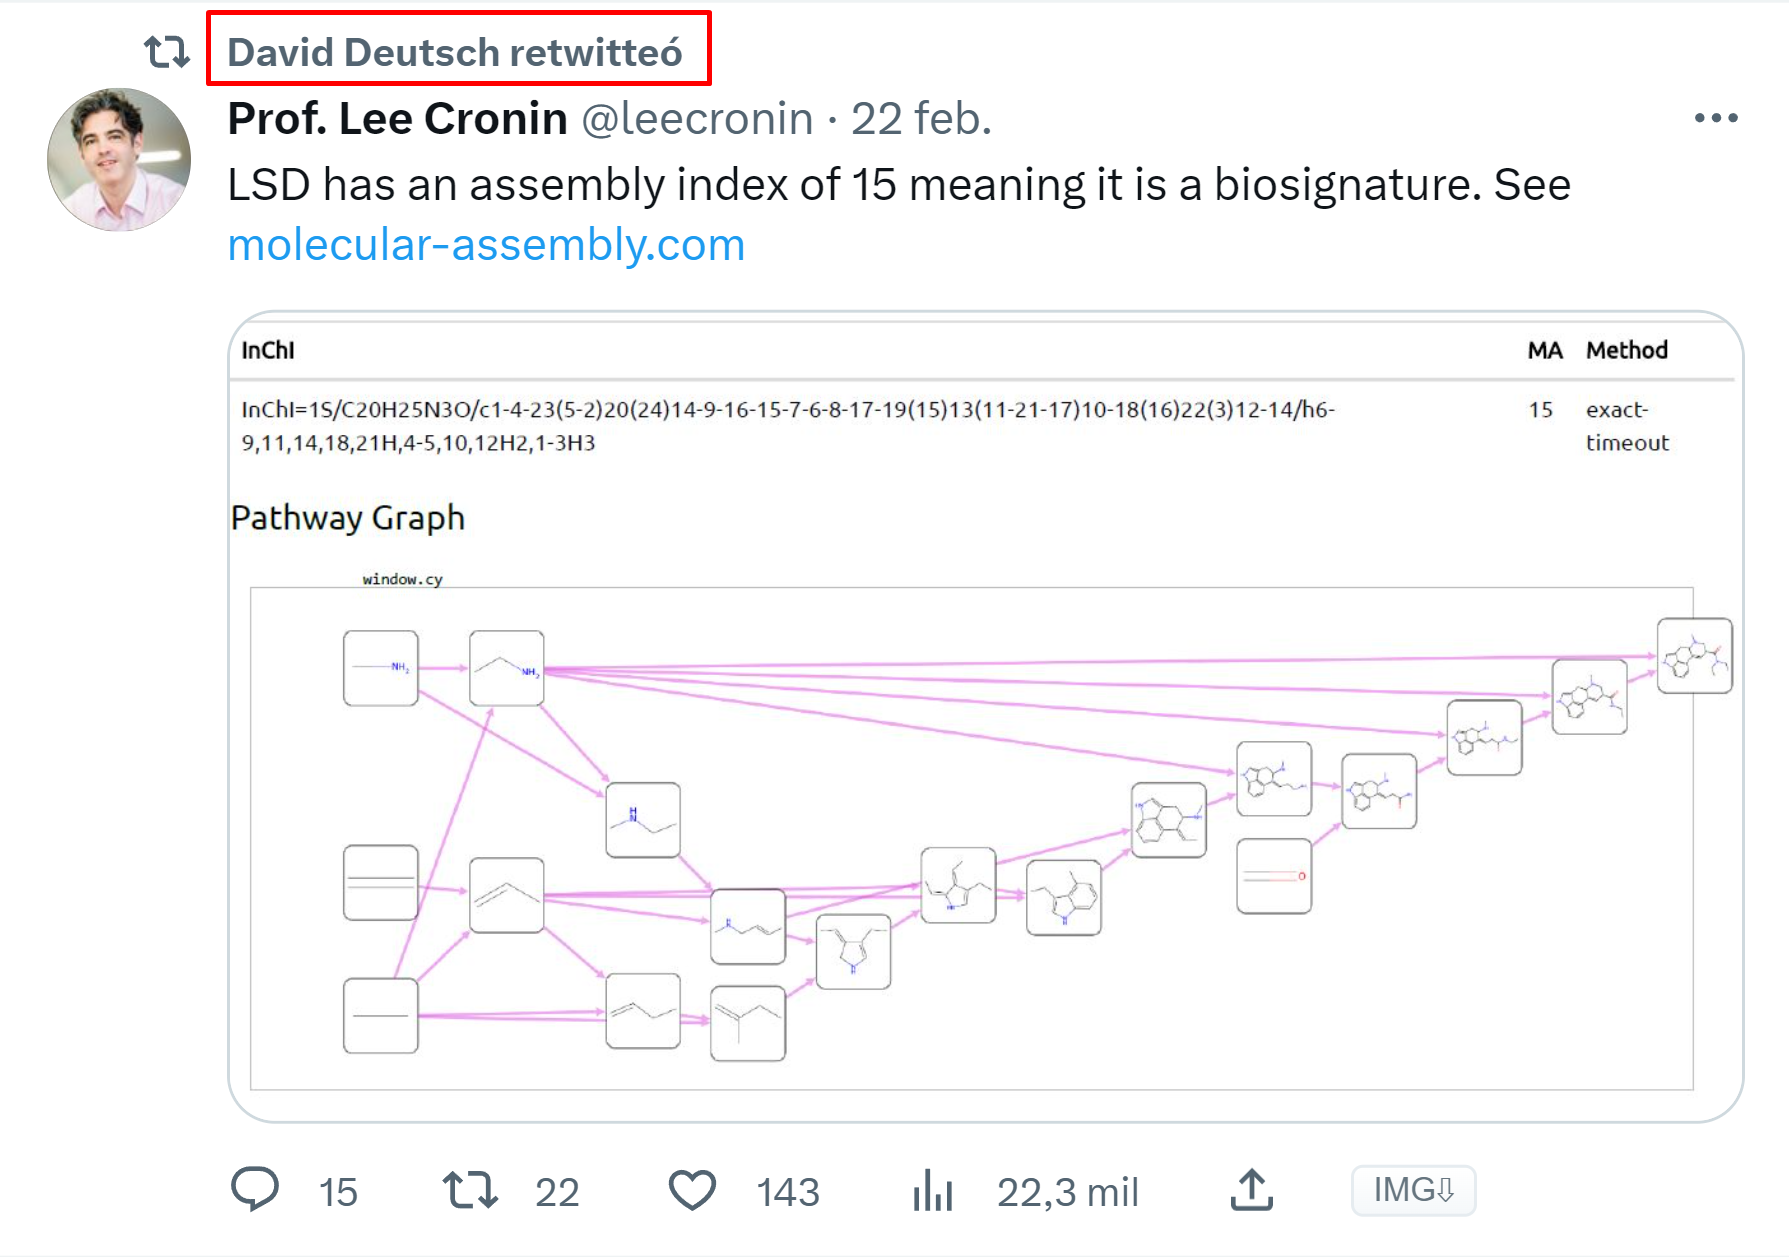The height and width of the screenshot is (1257, 1789).
Task: Click the retweet count 22
Action: [x=557, y=1192]
